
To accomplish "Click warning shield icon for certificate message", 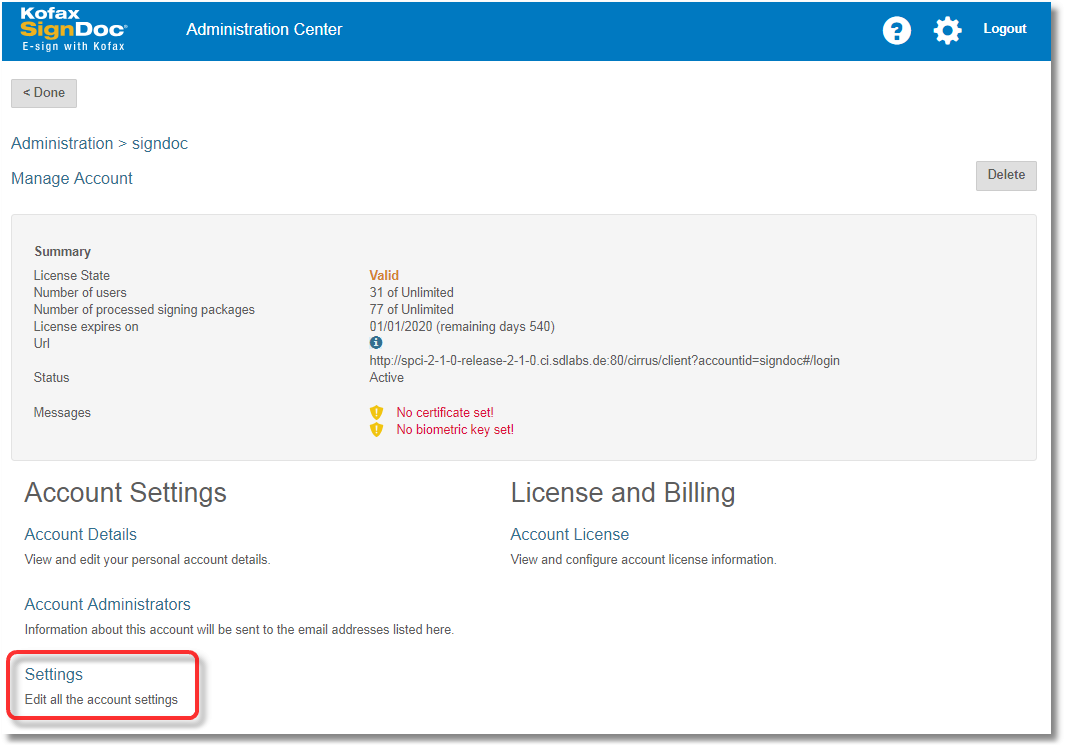I will tap(377, 413).
